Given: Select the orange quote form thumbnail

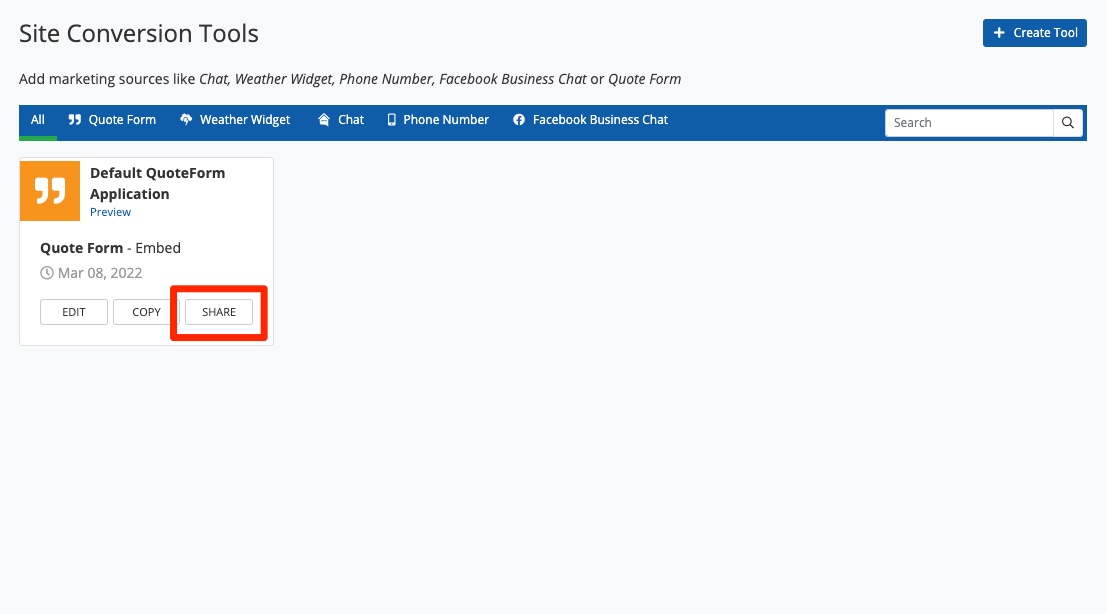Looking at the screenshot, I should click(x=50, y=190).
